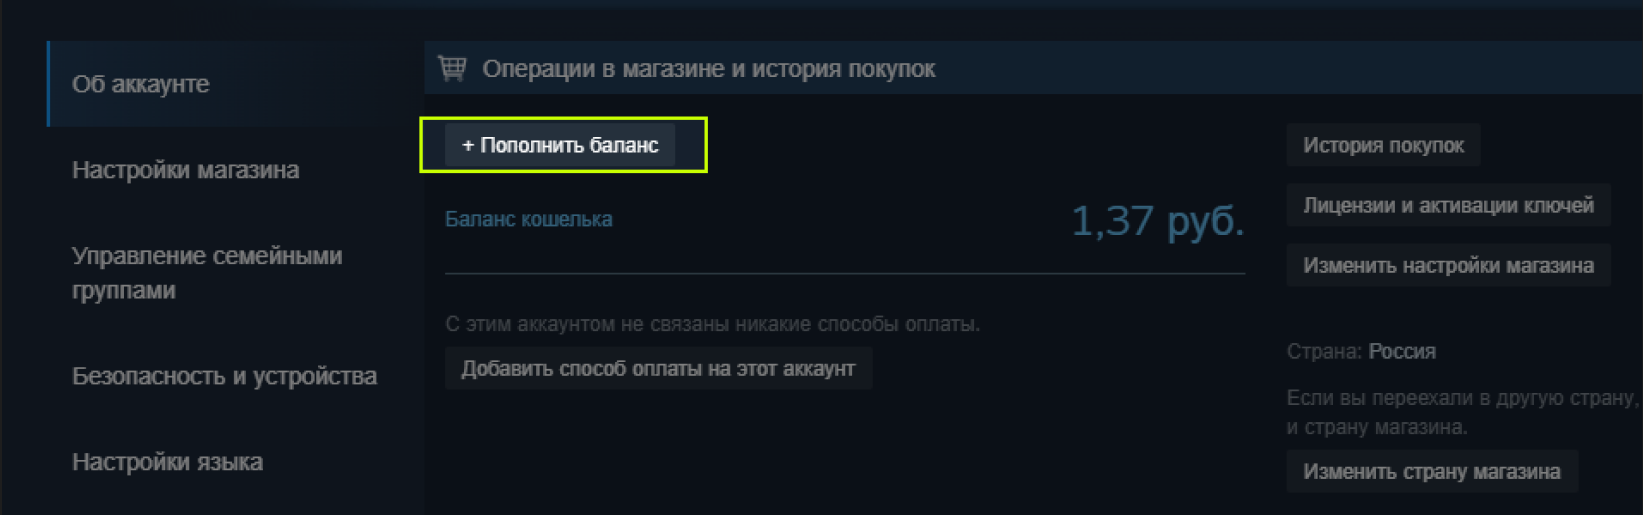Click the + Пополнить баланс button
The height and width of the screenshot is (515, 1643).
point(560,145)
